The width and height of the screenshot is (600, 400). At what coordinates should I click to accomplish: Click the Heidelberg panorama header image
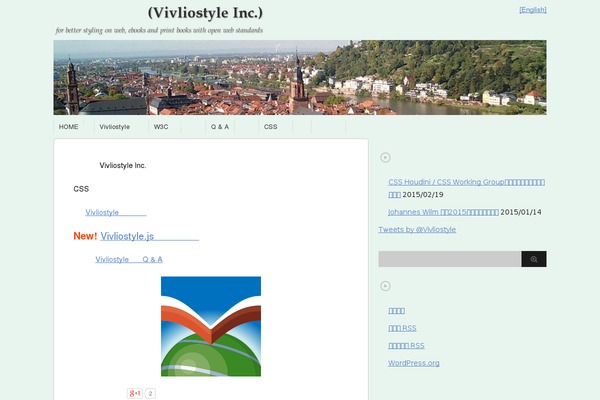(300, 77)
